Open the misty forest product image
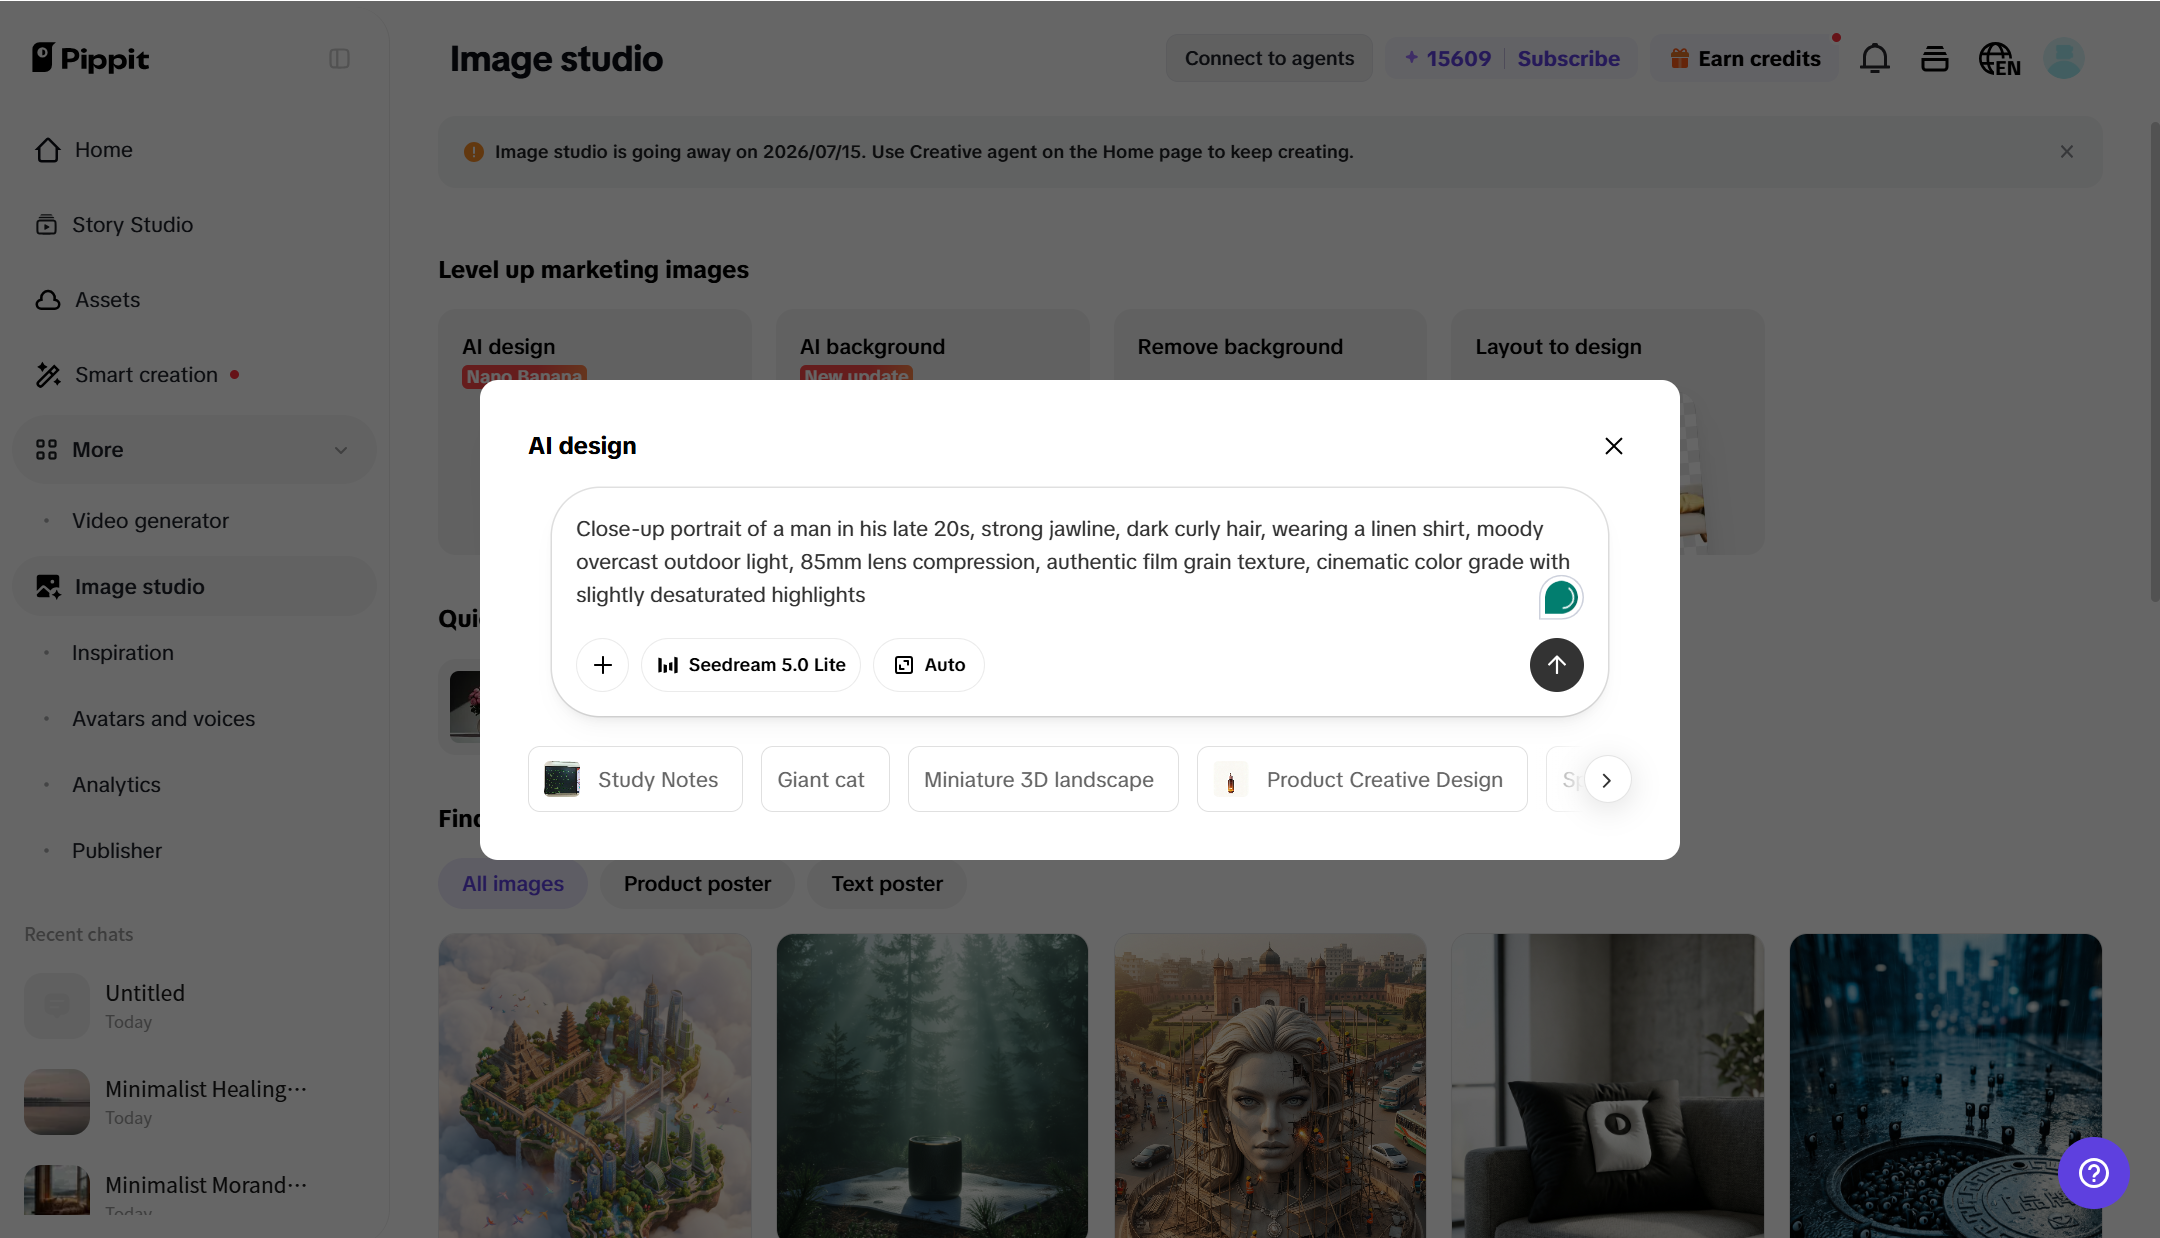 click(x=932, y=1086)
